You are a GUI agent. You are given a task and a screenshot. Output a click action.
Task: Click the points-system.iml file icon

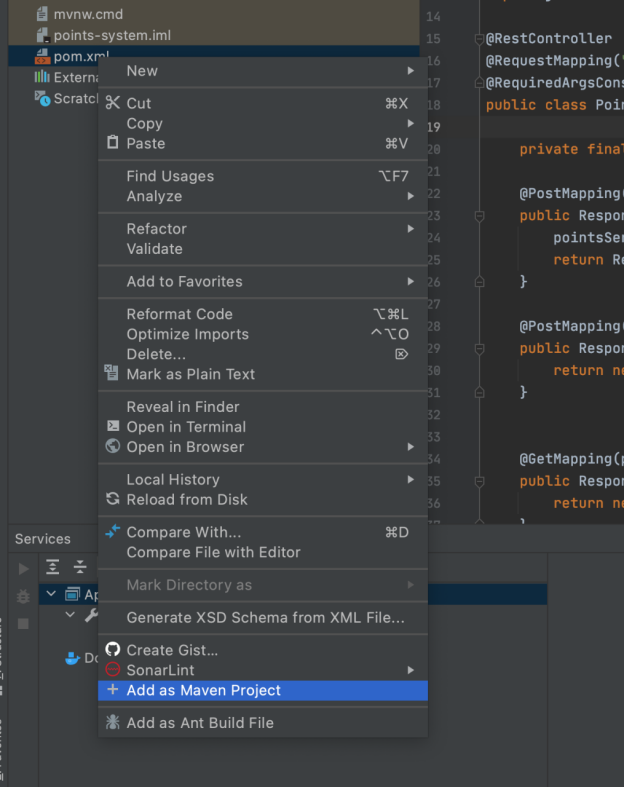[43, 35]
